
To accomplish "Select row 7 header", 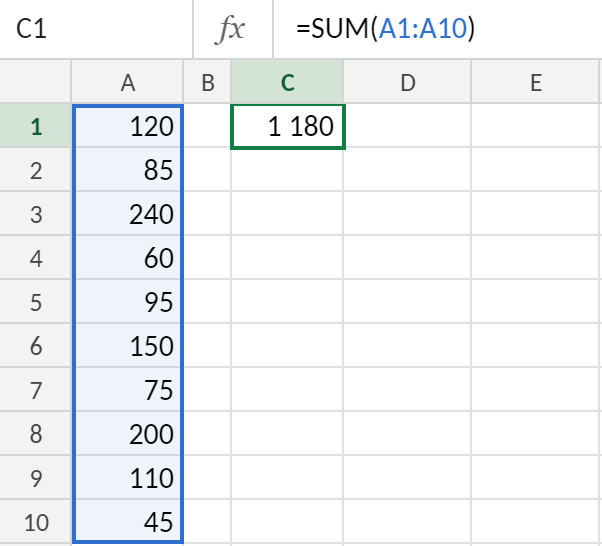I will [x=36, y=389].
